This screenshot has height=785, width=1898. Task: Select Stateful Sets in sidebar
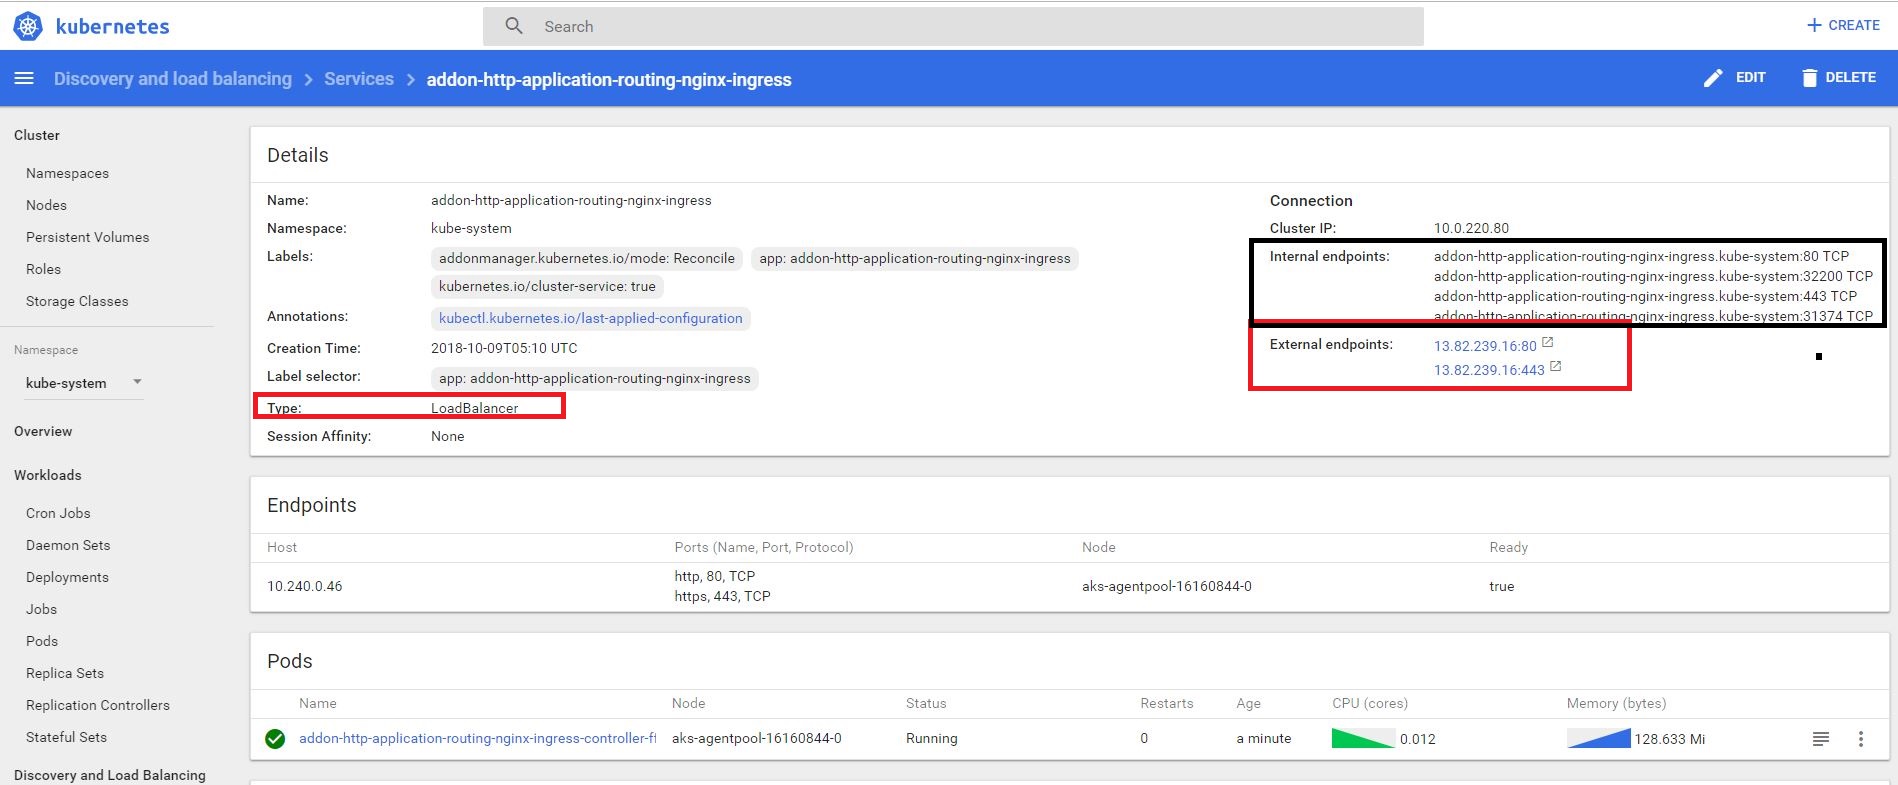(x=66, y=737)
